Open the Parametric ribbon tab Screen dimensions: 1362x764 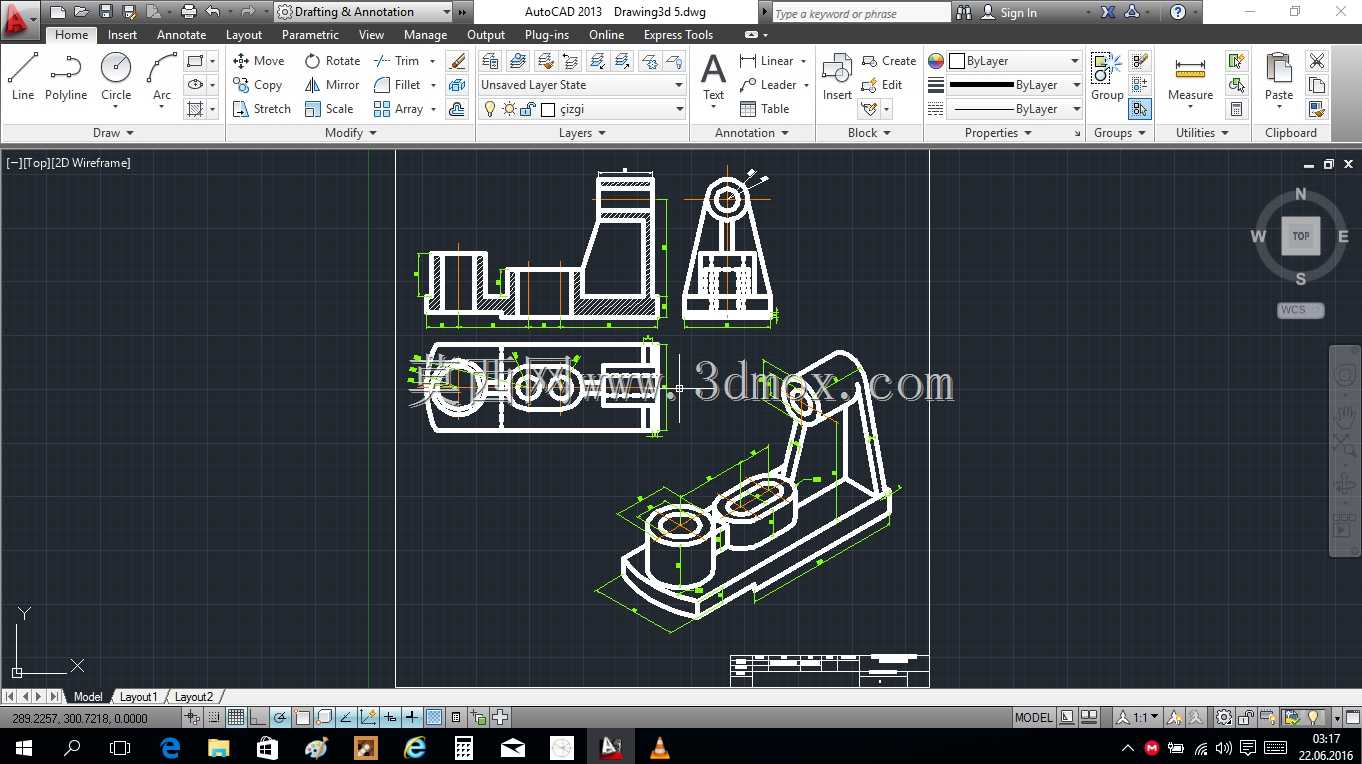coord(310,34)
